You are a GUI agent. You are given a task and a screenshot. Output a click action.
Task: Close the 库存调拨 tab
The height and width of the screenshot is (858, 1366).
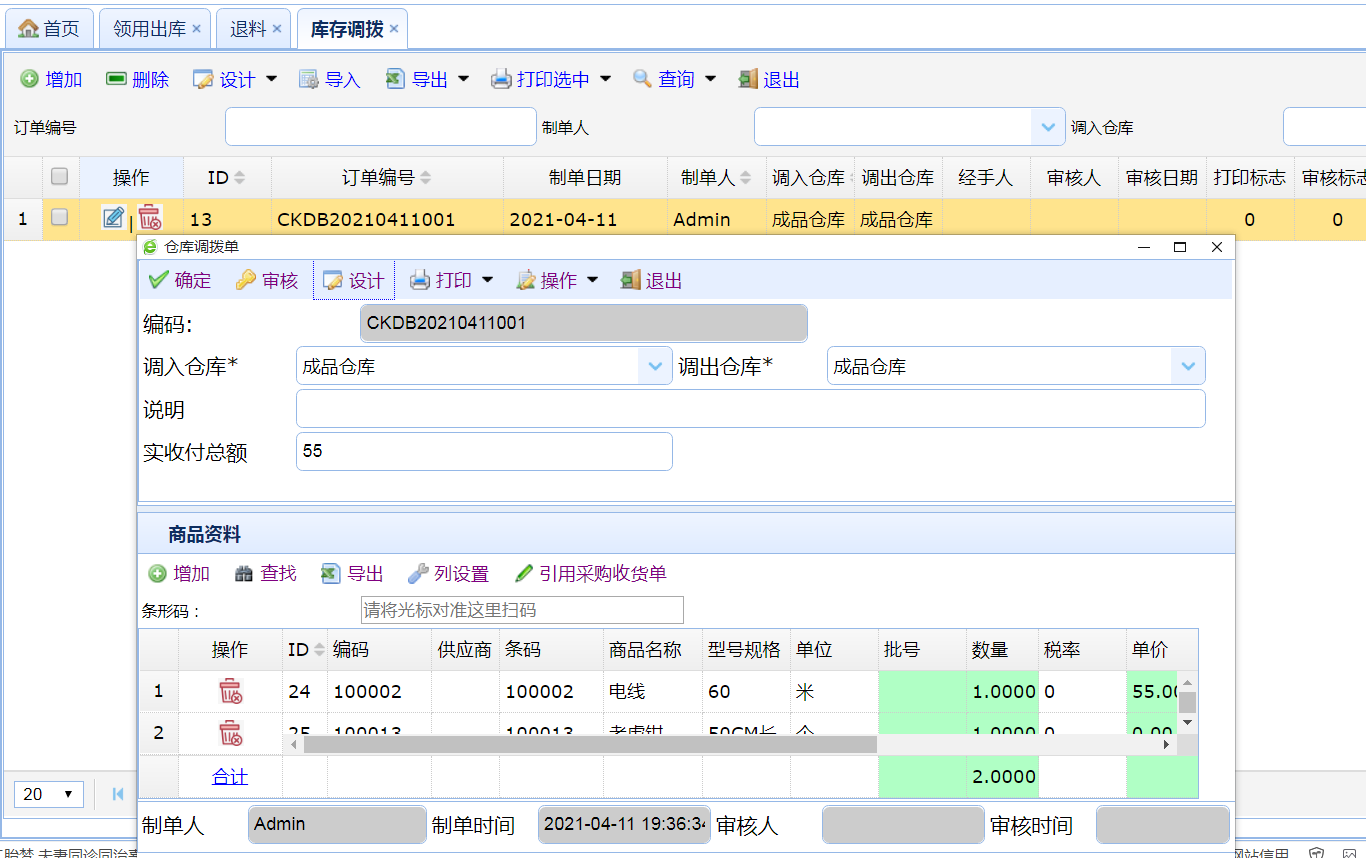click(x=394, y=29)
